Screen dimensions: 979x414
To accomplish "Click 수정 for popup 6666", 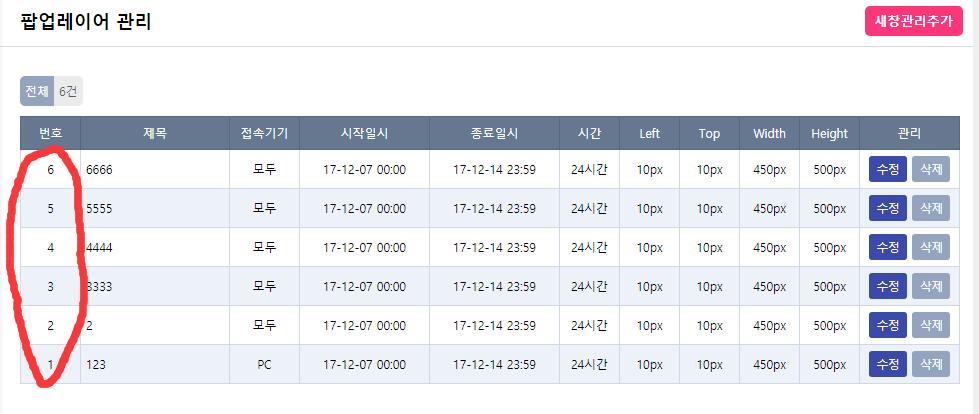I will pos(887,169).
